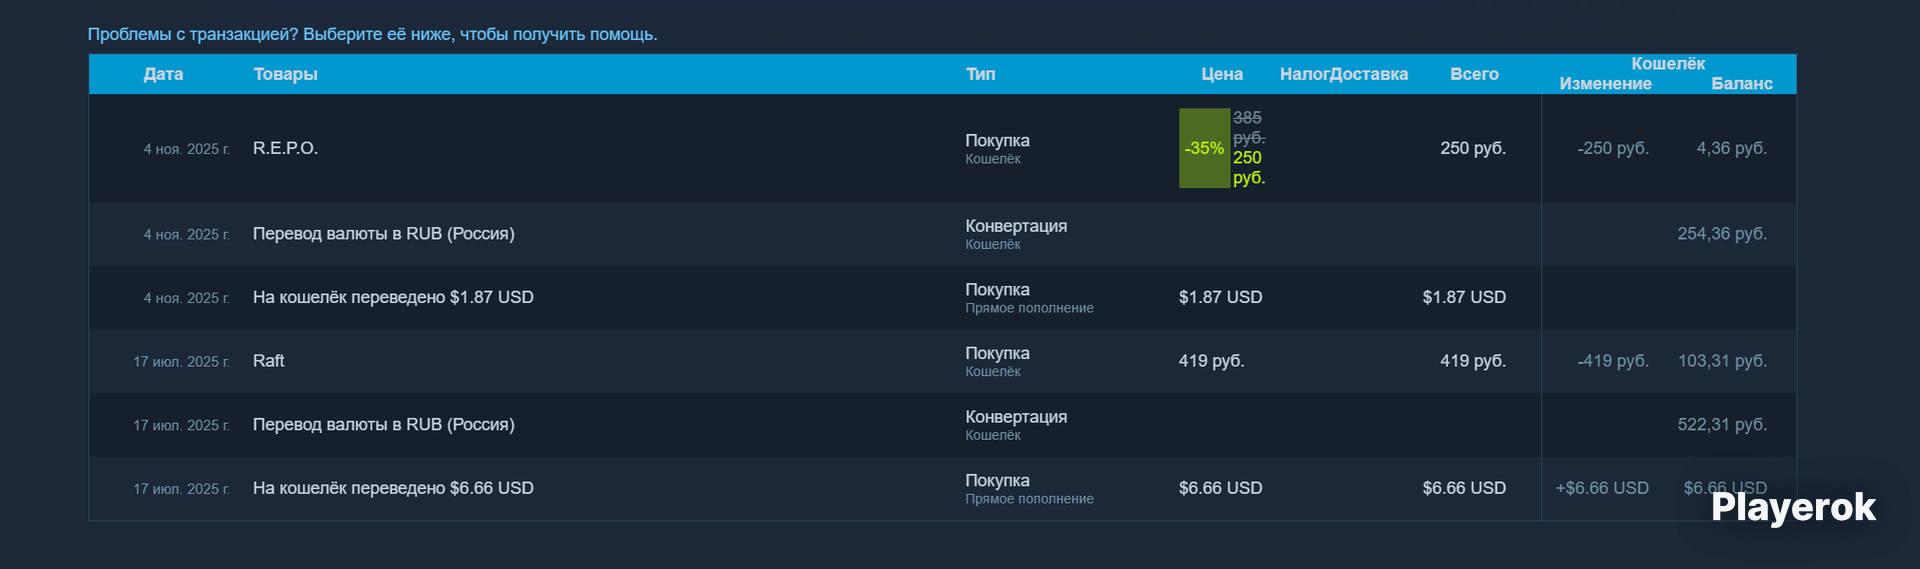The image size is (1920, 569).
Task: Click the Тип column header
Action: [980, 74]
